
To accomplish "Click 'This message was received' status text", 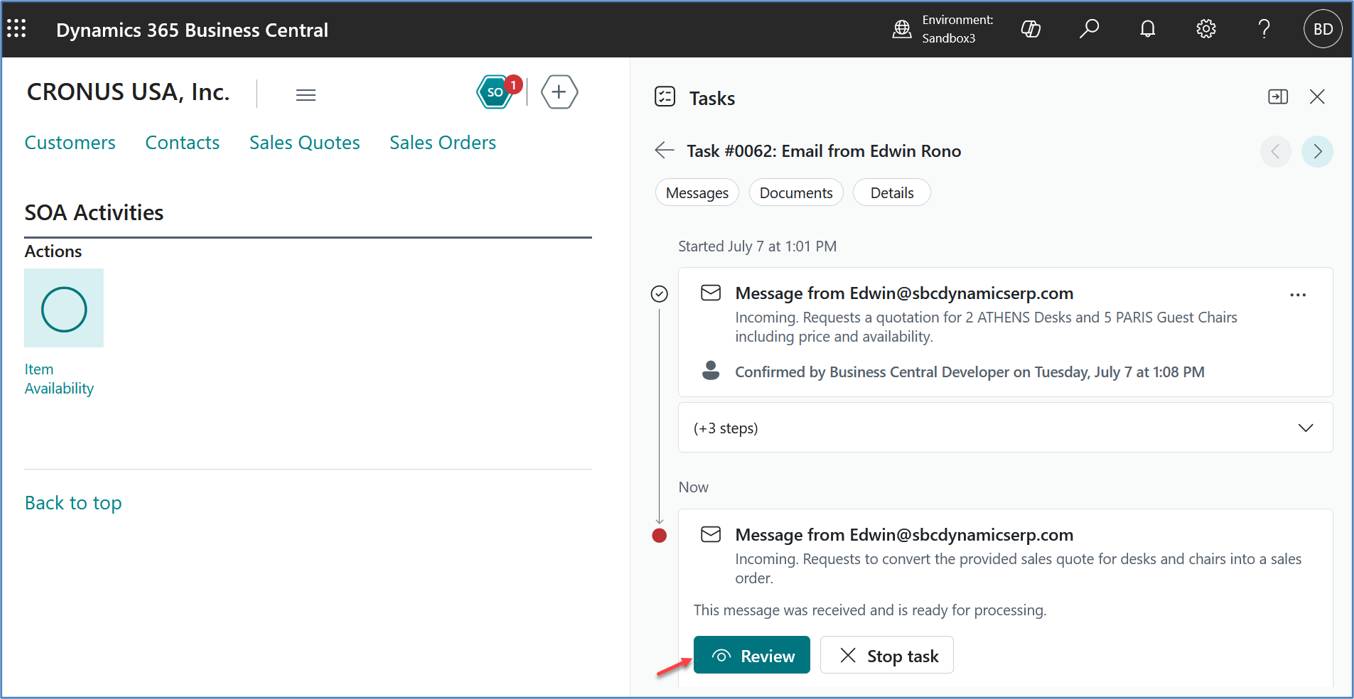I will pos(870,610).
